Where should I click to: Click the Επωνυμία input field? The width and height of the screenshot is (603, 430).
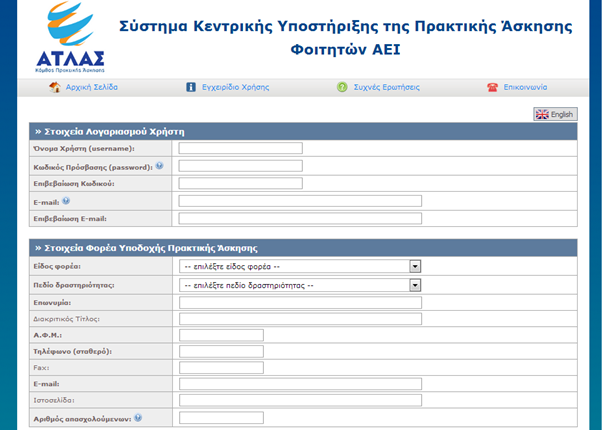point(300,302)
